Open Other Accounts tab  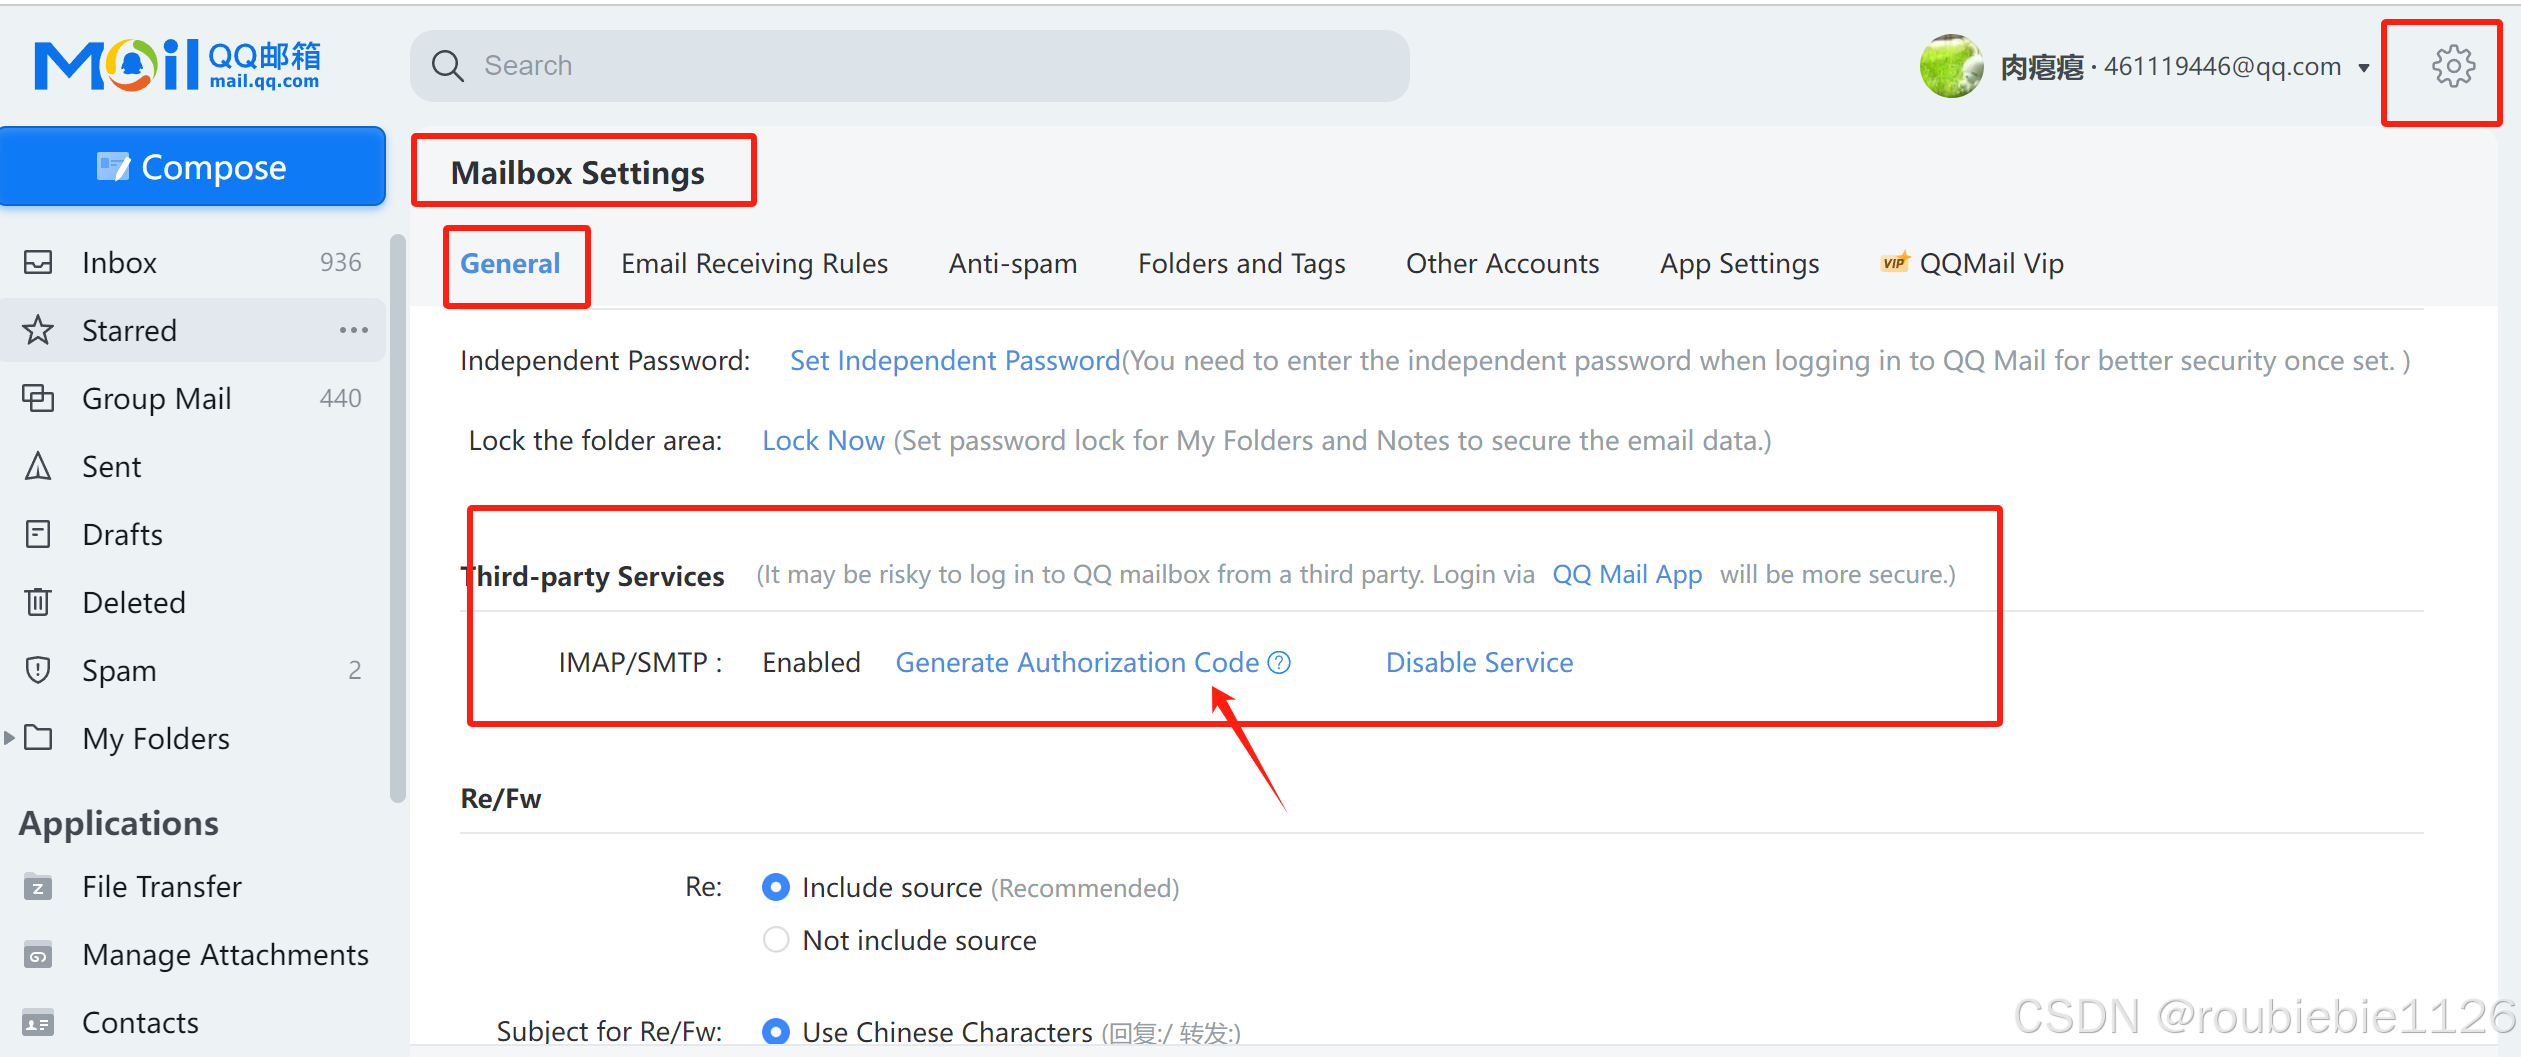pyautogui.click(x=1502, y=263)
